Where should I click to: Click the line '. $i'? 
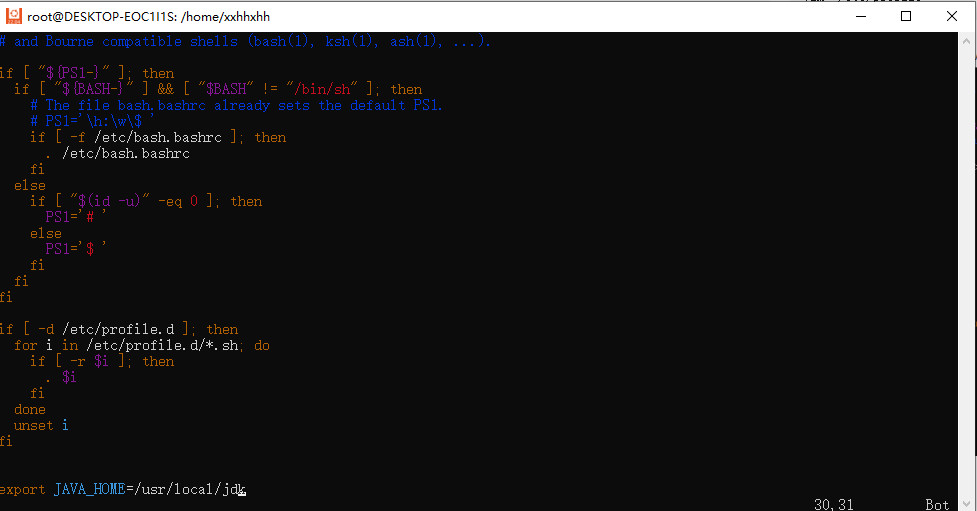pyautogui.click(x=61, y=377)
